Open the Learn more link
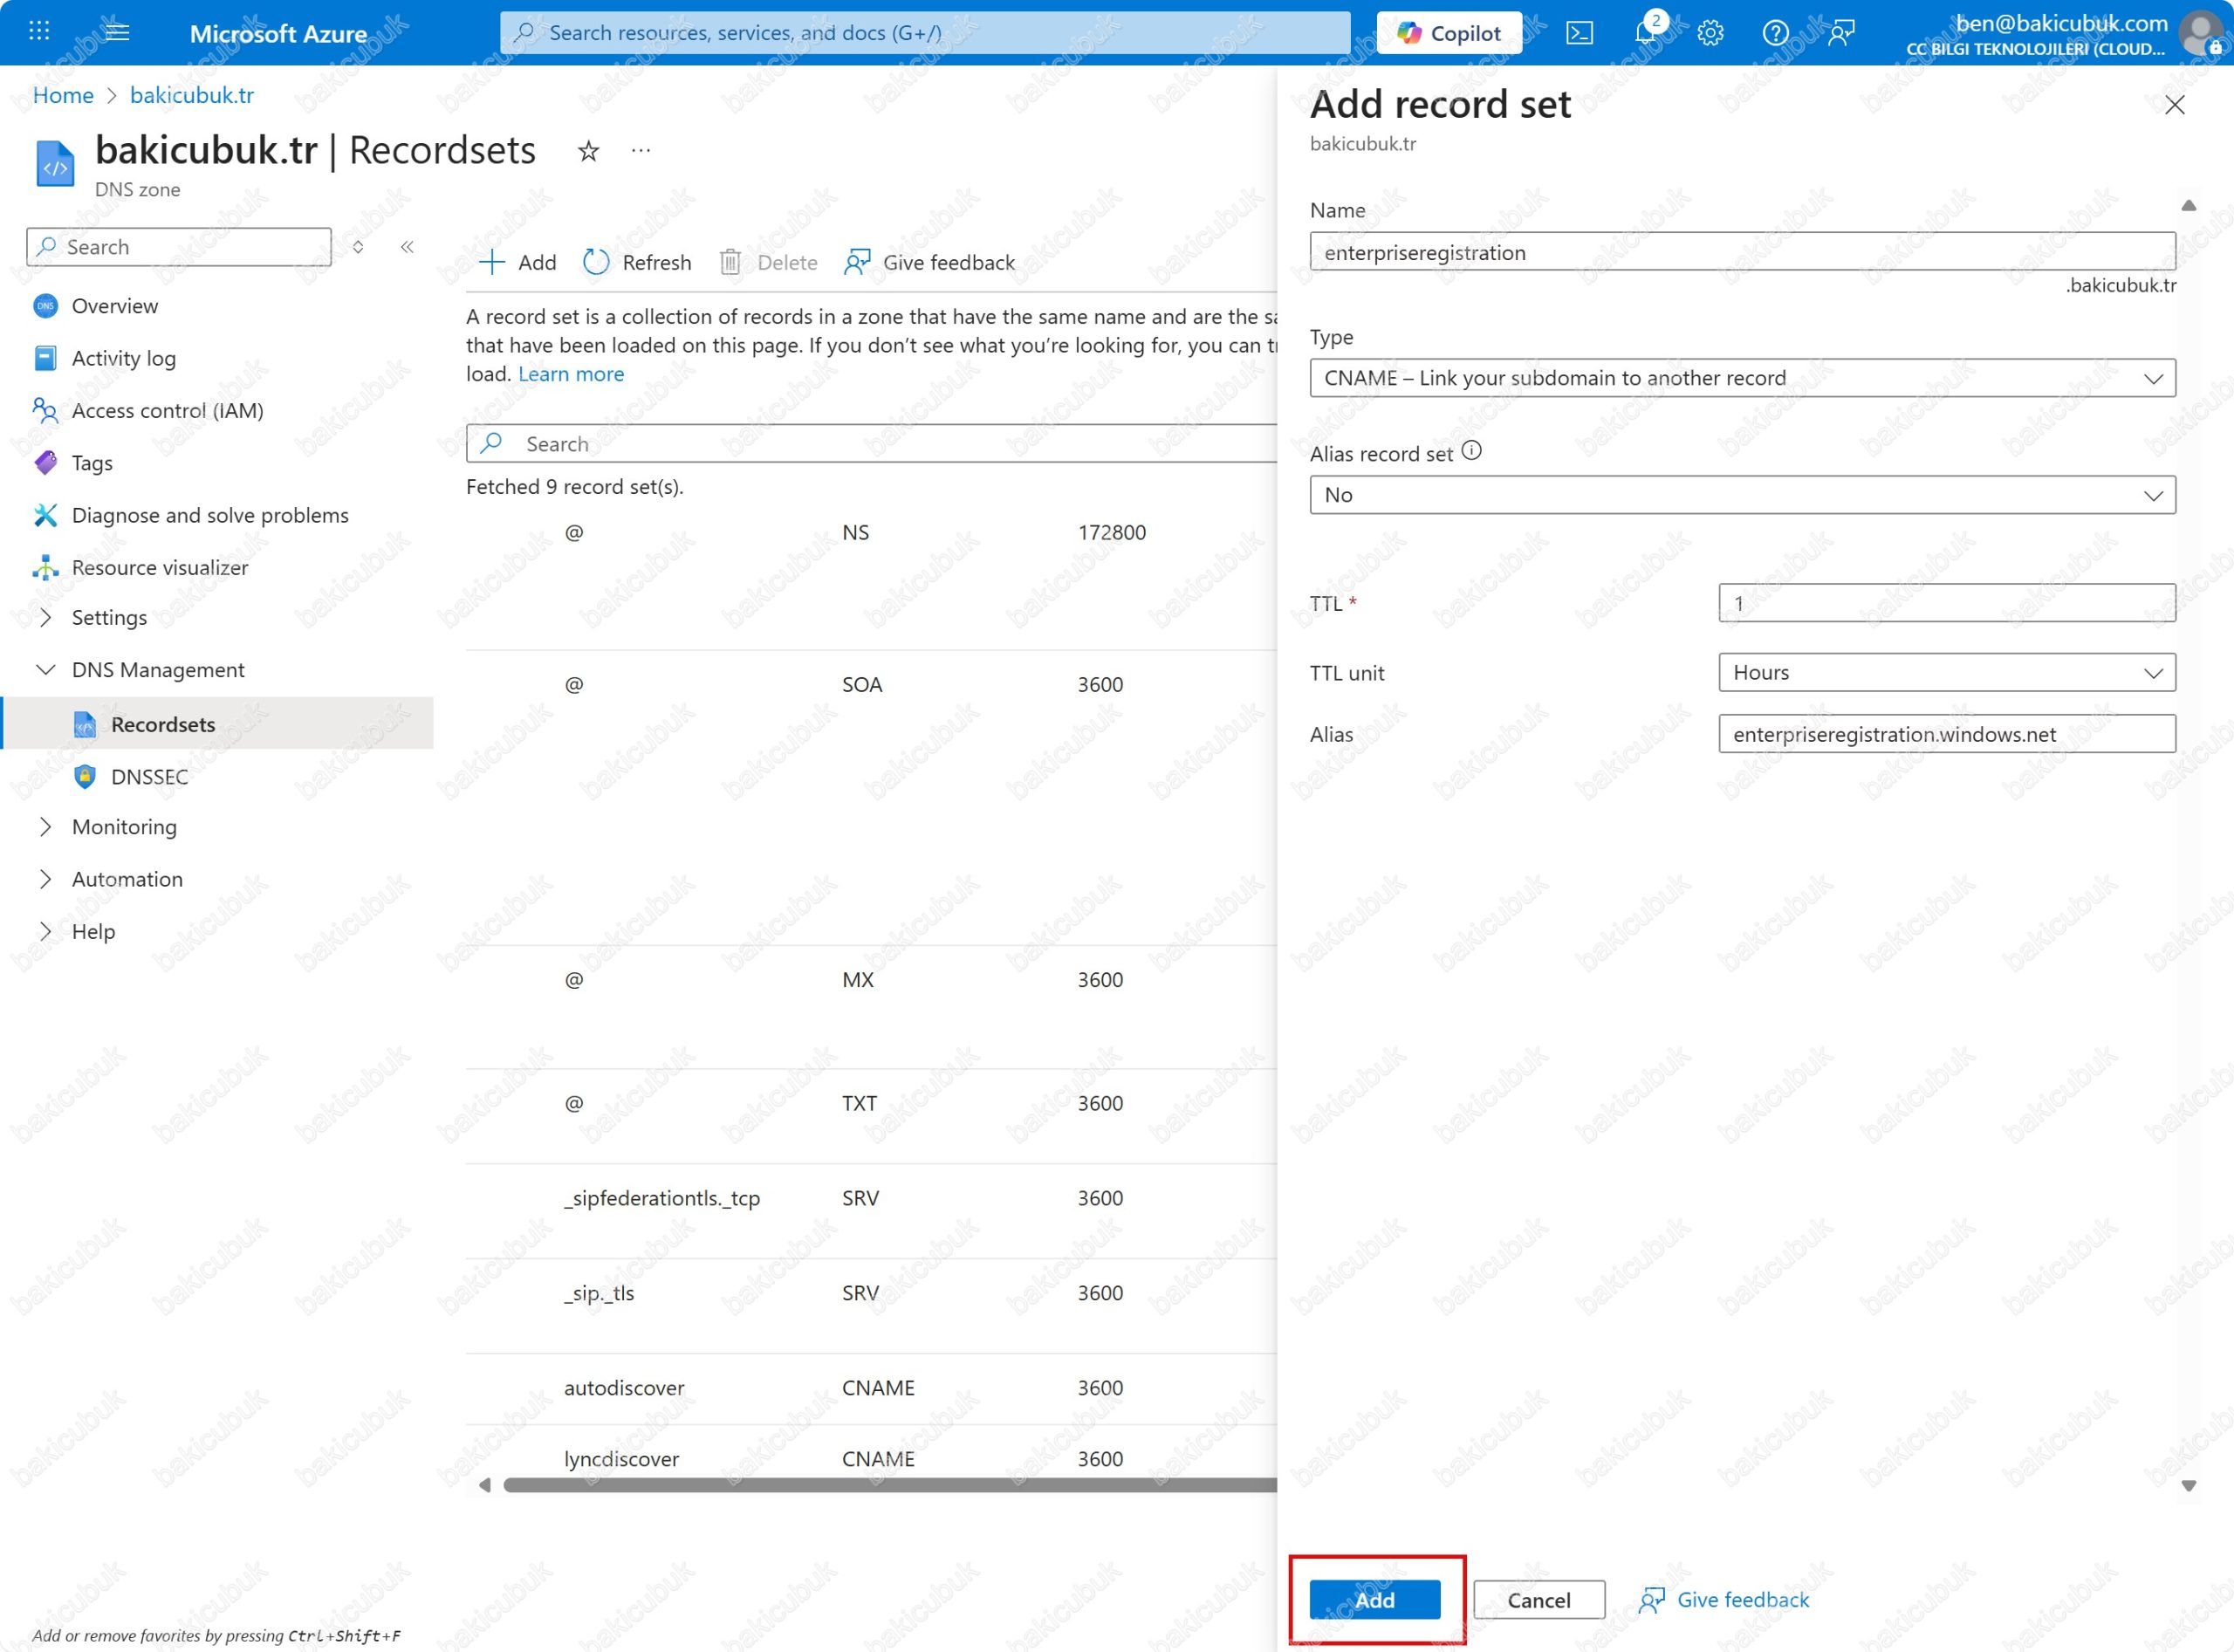The width and height of the screenshot is (2234, 1652). pos(570,374)
